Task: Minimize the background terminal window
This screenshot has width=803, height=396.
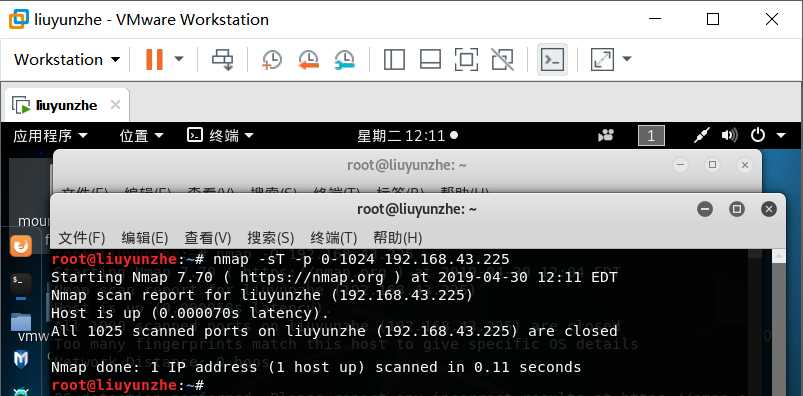Action: 680,165
